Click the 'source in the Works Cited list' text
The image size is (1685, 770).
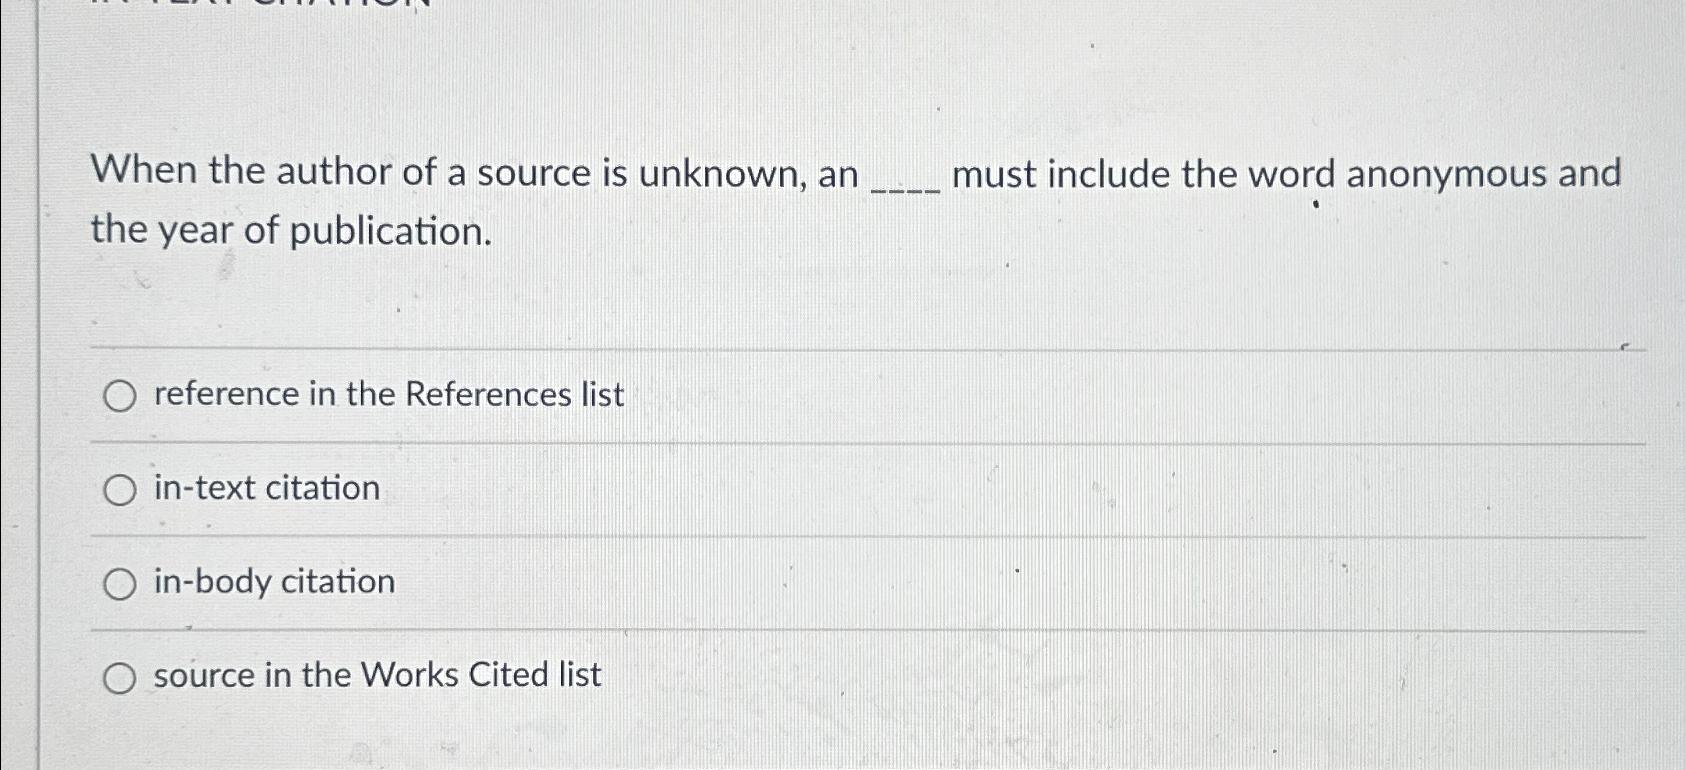375,676
